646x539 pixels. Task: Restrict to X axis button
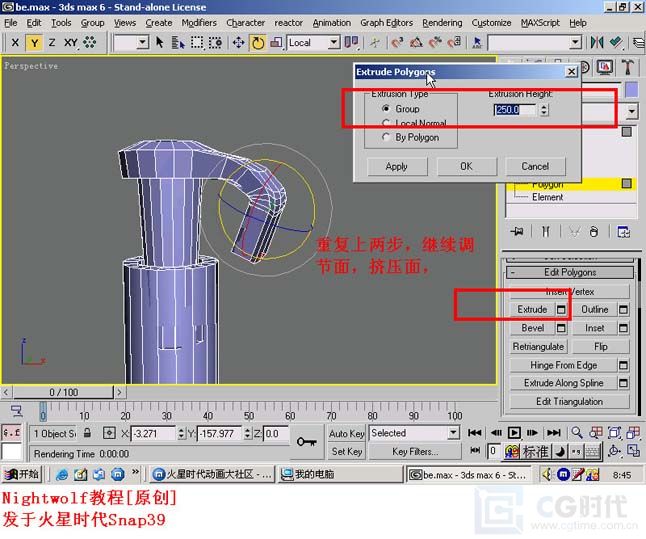(x=15, y=42)
